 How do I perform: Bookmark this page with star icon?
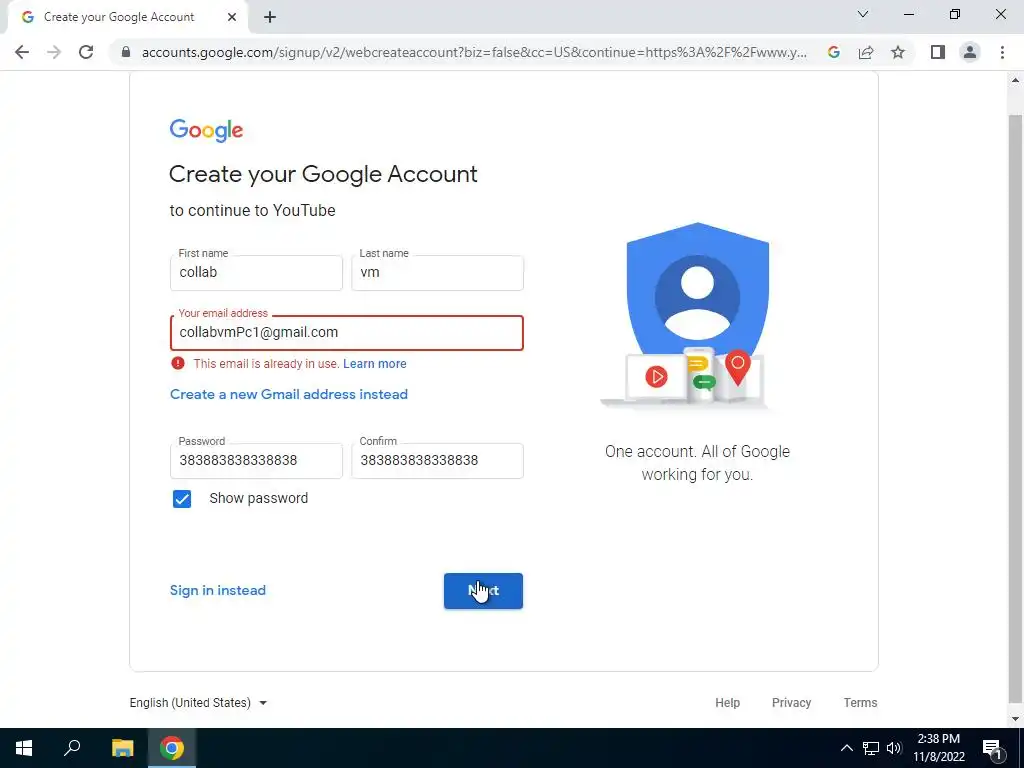coord(898,52)
